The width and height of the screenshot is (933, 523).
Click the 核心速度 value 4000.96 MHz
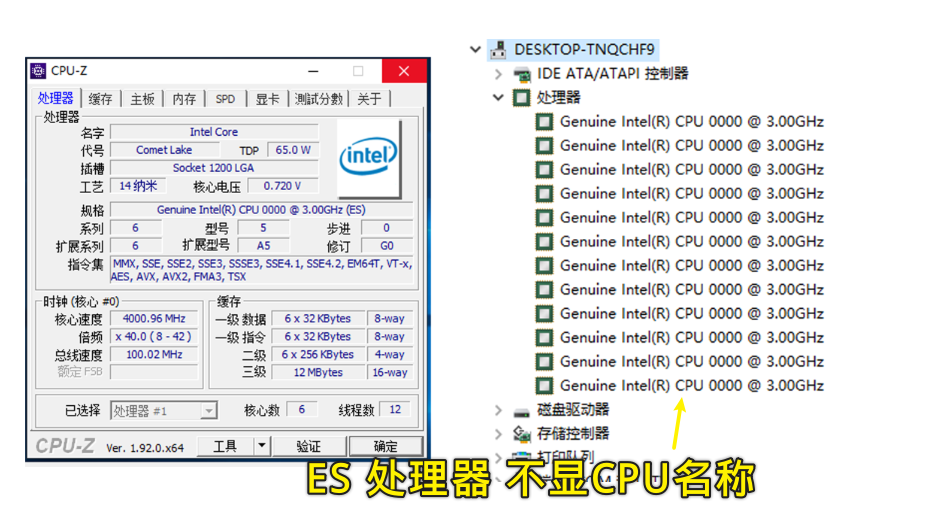point(154,318)
